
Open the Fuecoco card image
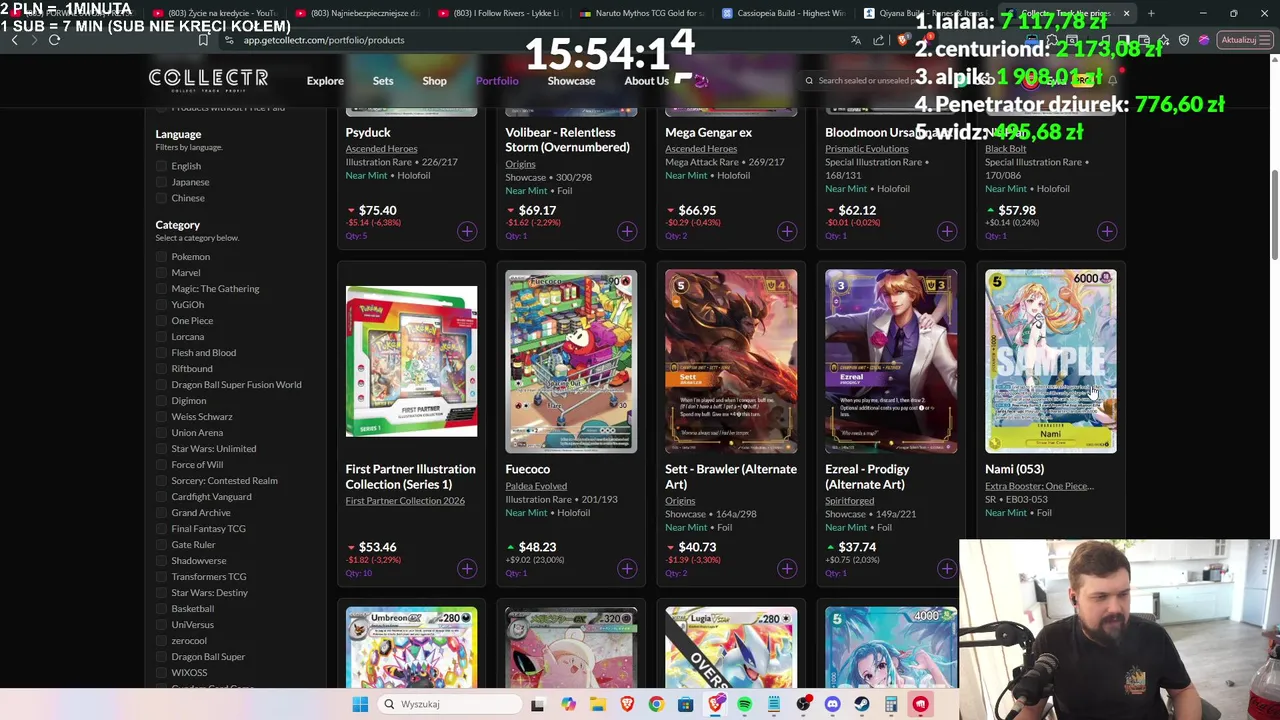(x=571, y=361)
